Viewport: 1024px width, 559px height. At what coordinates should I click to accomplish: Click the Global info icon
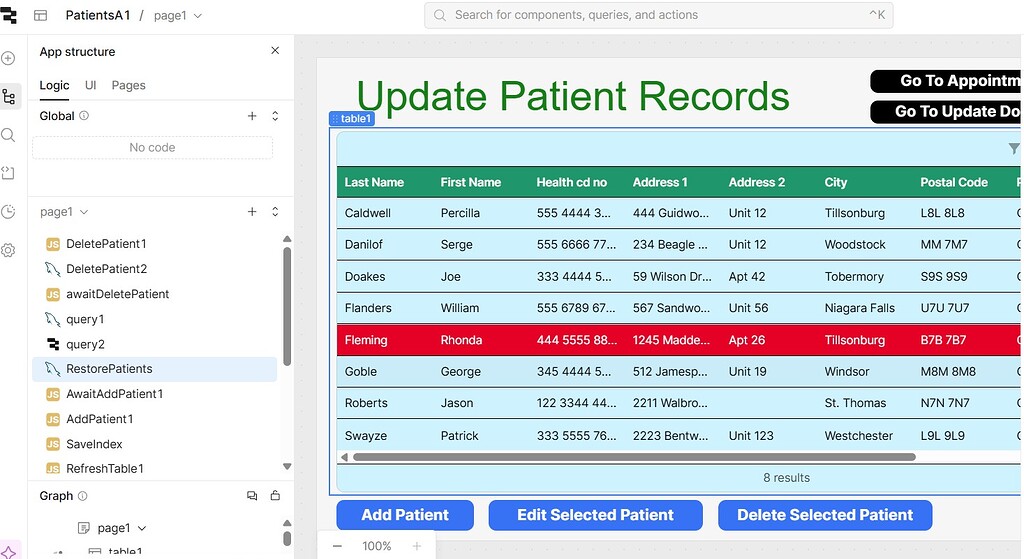click(84, 116)
